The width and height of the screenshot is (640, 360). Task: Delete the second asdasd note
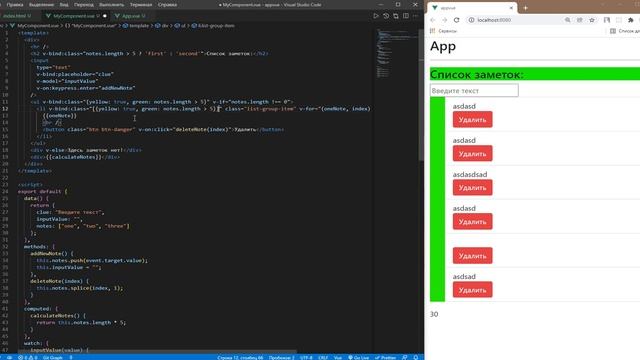[472, 154]
